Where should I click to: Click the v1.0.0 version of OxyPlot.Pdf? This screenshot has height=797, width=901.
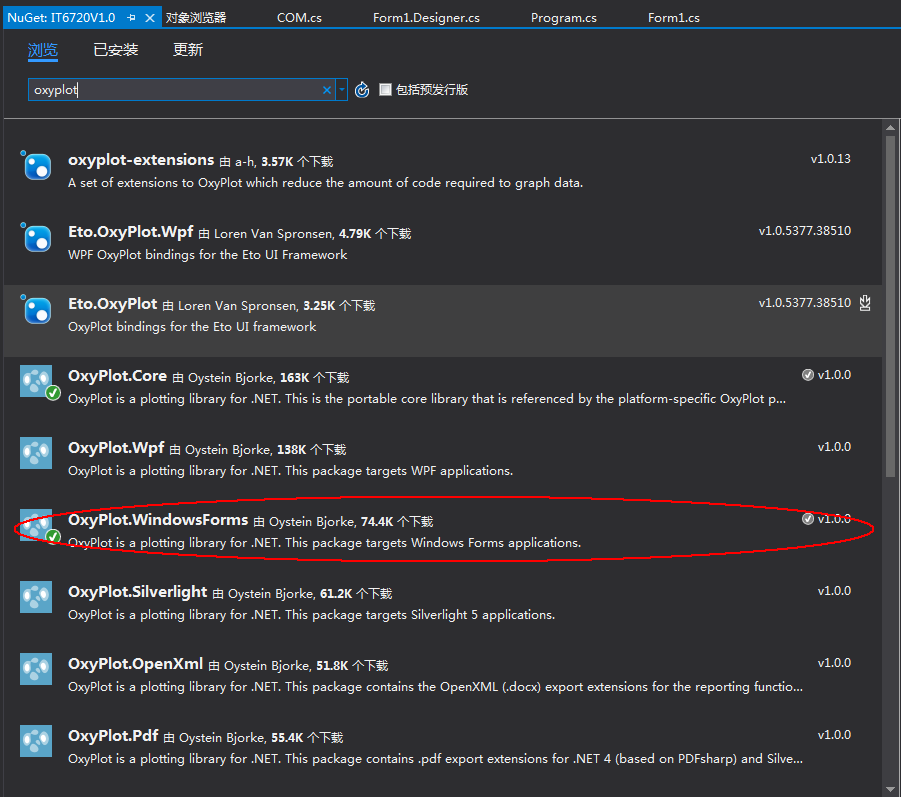(x=834, y=734)
